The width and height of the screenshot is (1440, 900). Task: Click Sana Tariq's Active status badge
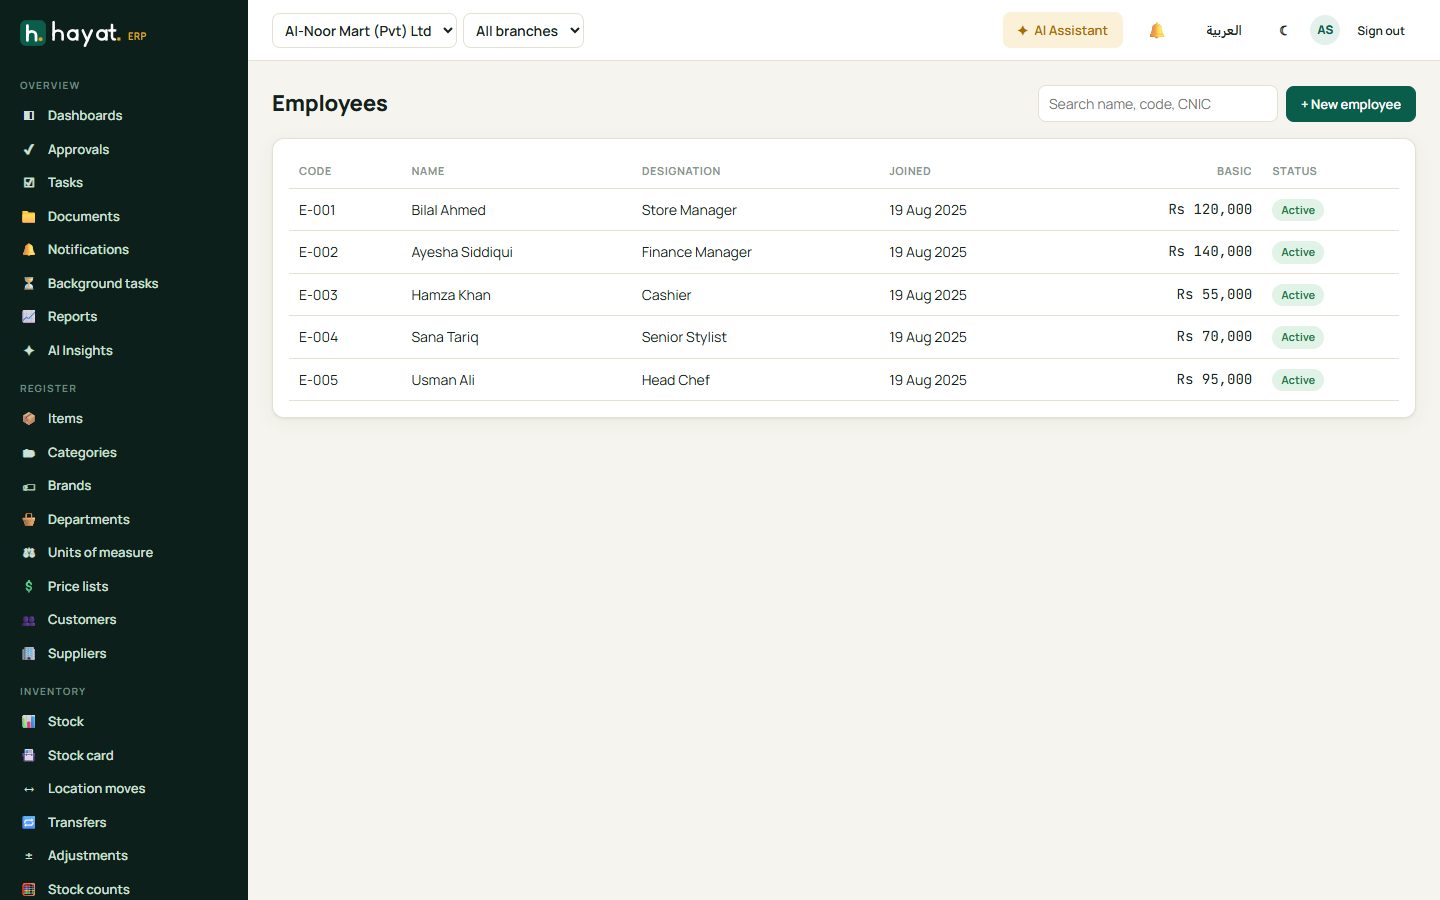point(1297,338)
